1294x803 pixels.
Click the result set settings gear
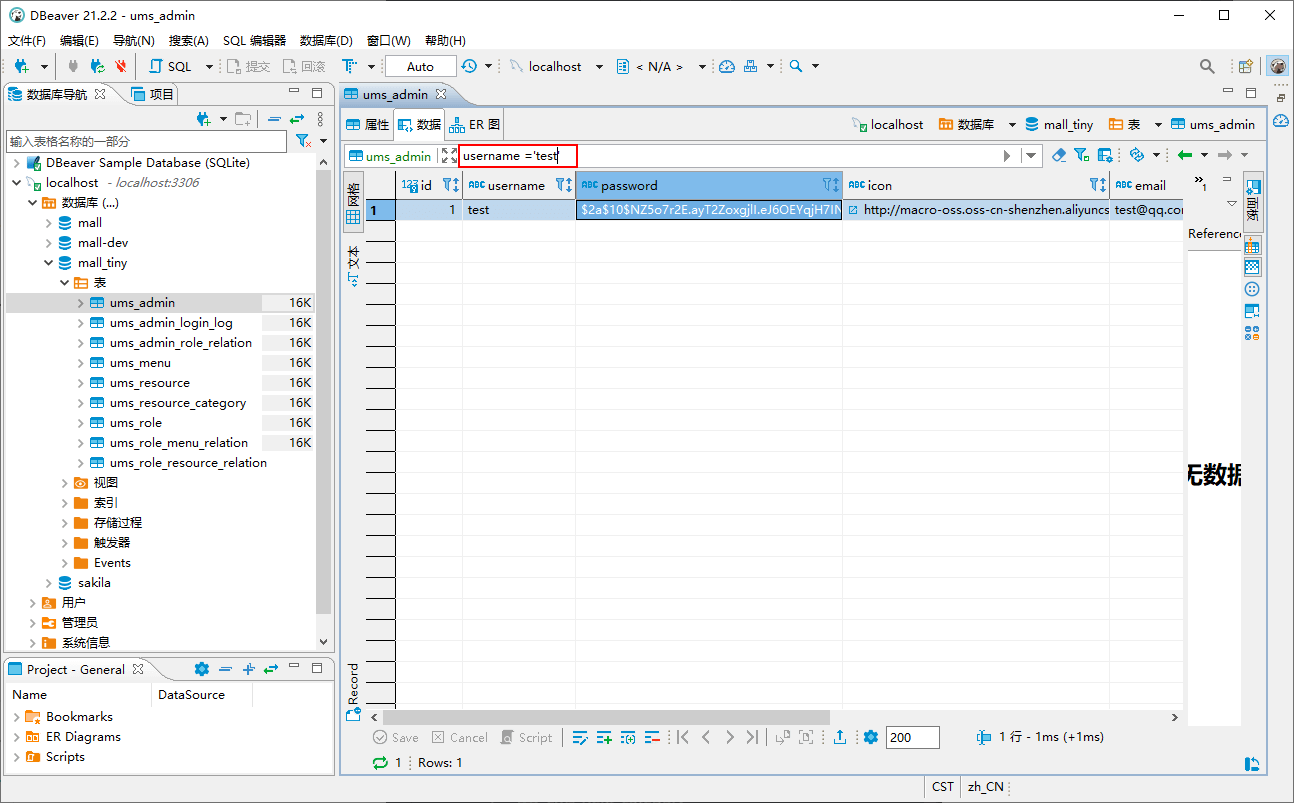pyautogui.click(x=870, y=737)
